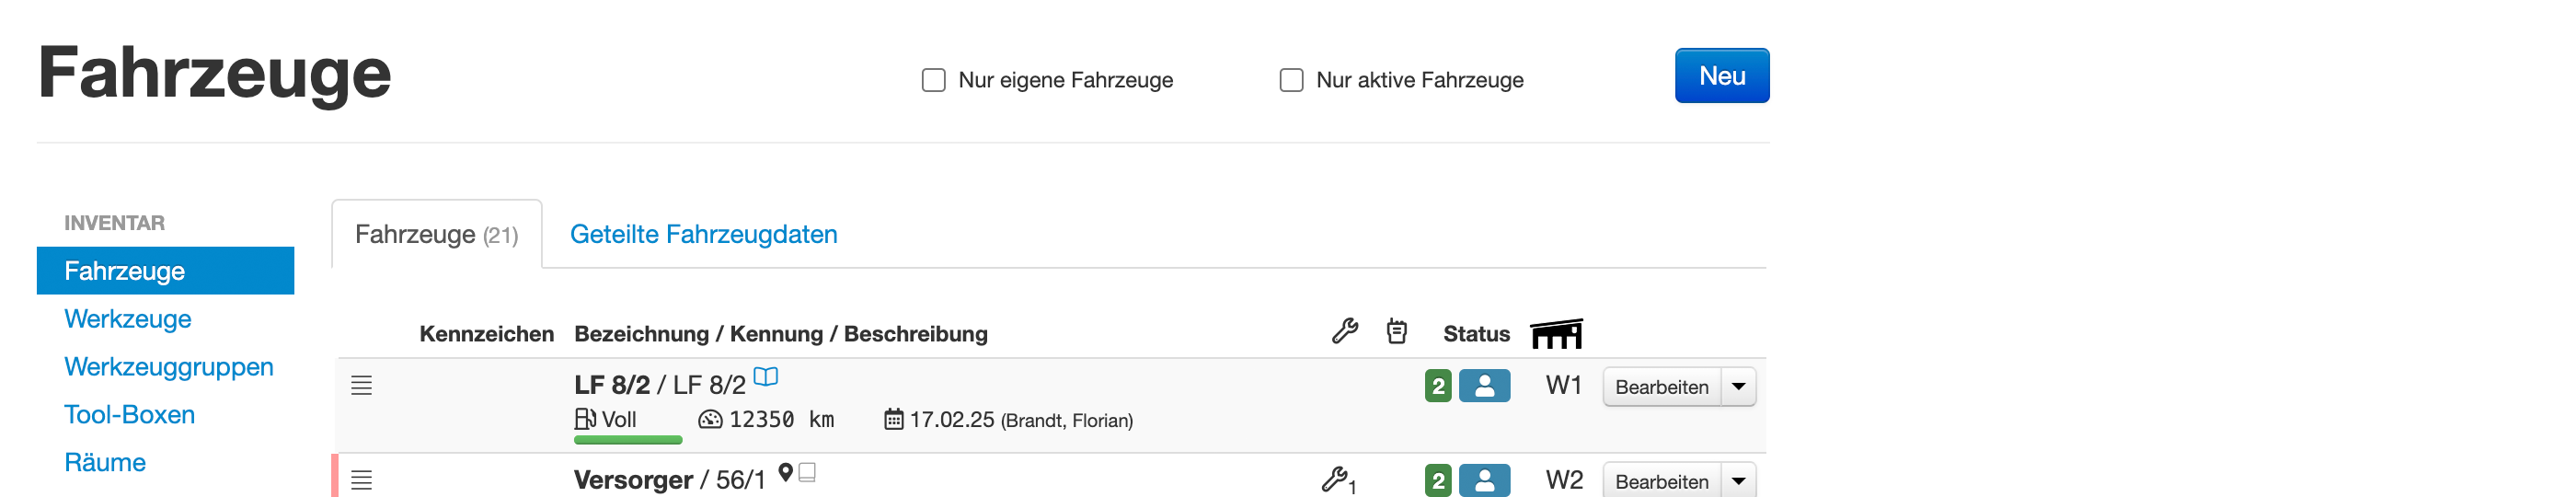Click the green fuel level bar

click(628, 439)
